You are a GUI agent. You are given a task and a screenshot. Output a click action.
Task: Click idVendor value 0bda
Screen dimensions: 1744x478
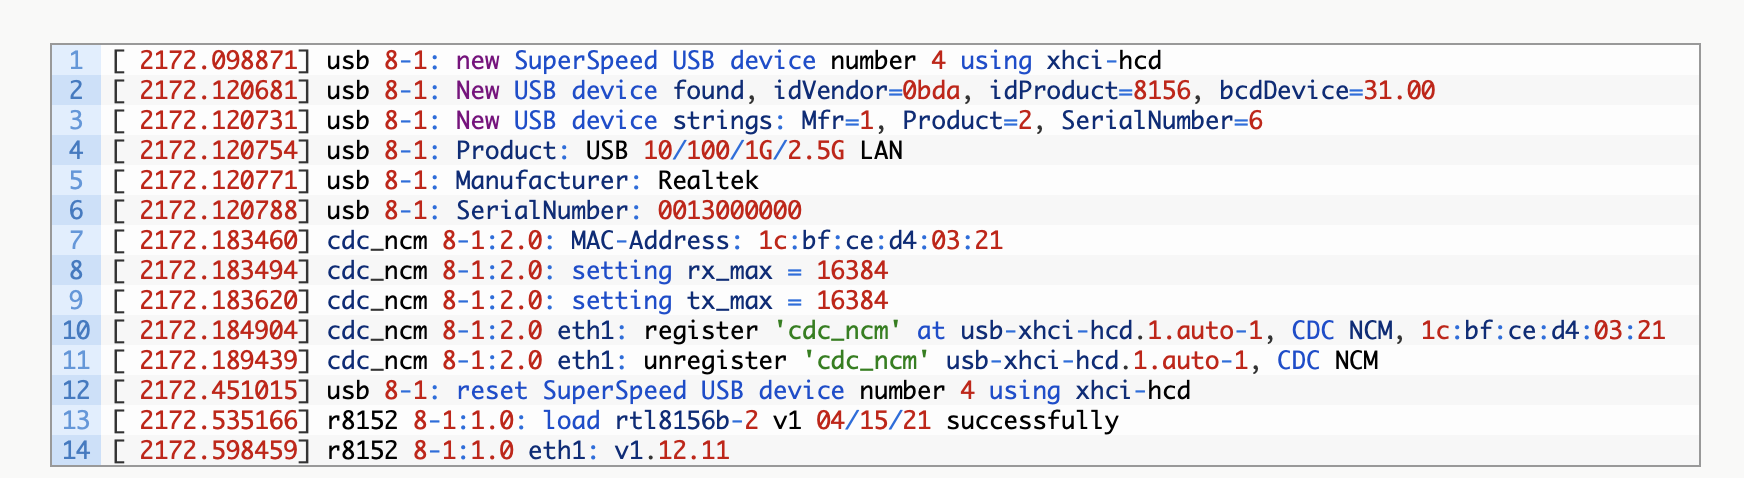[x=931, y=91]
